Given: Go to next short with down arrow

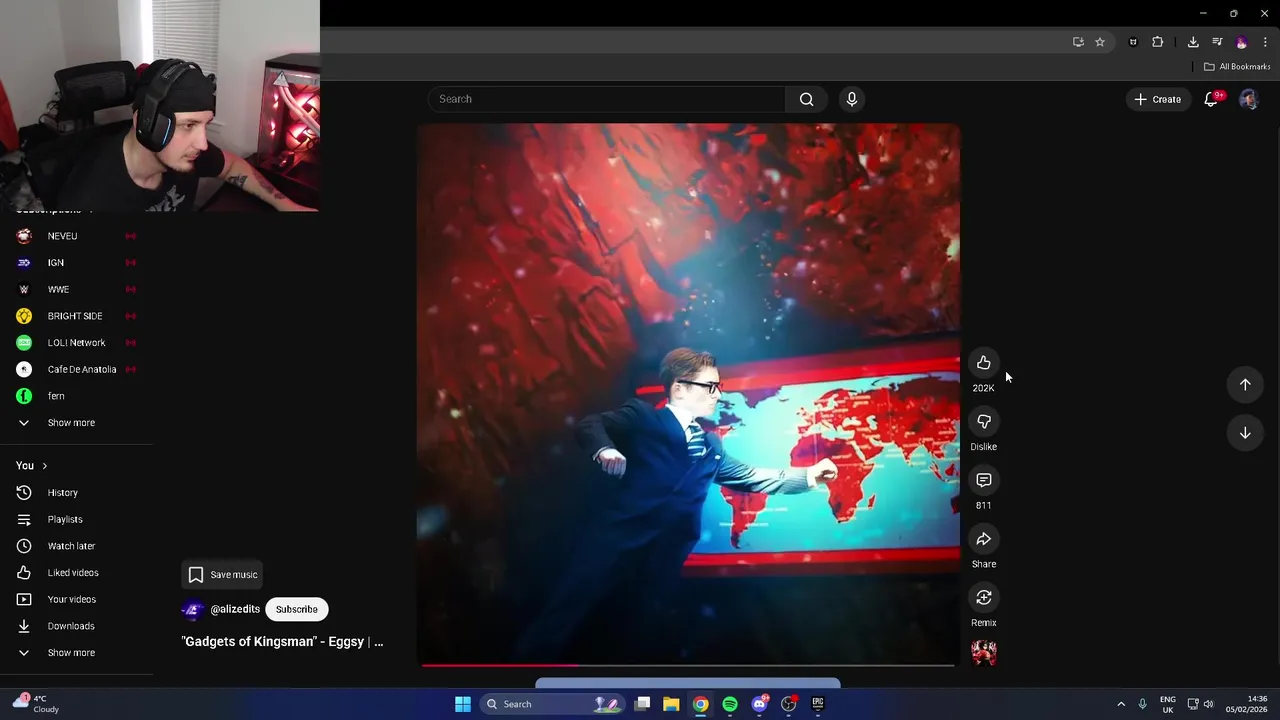Looking at the screenshot, I should point(1245,433).
